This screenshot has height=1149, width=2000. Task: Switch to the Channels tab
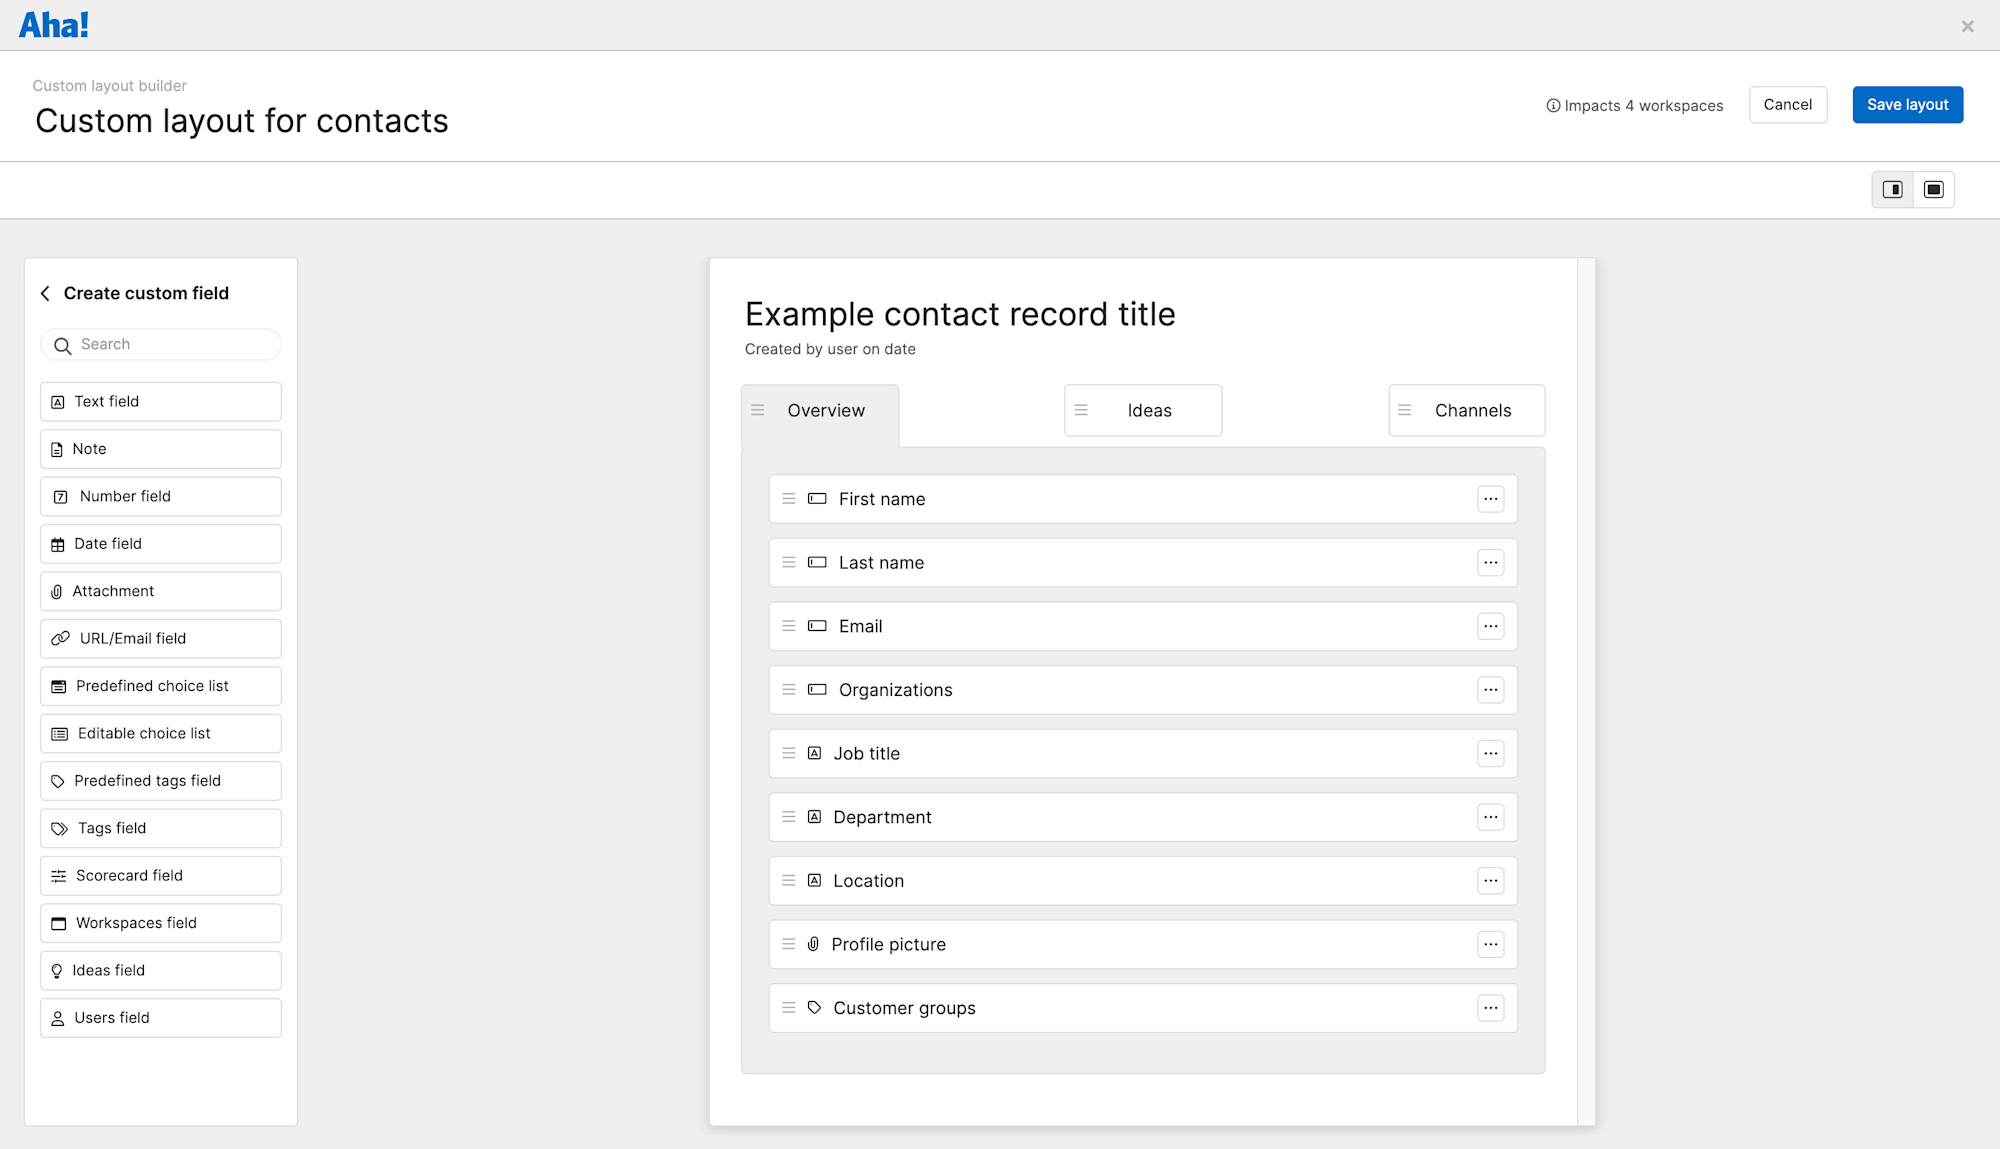pos(1472,410)
